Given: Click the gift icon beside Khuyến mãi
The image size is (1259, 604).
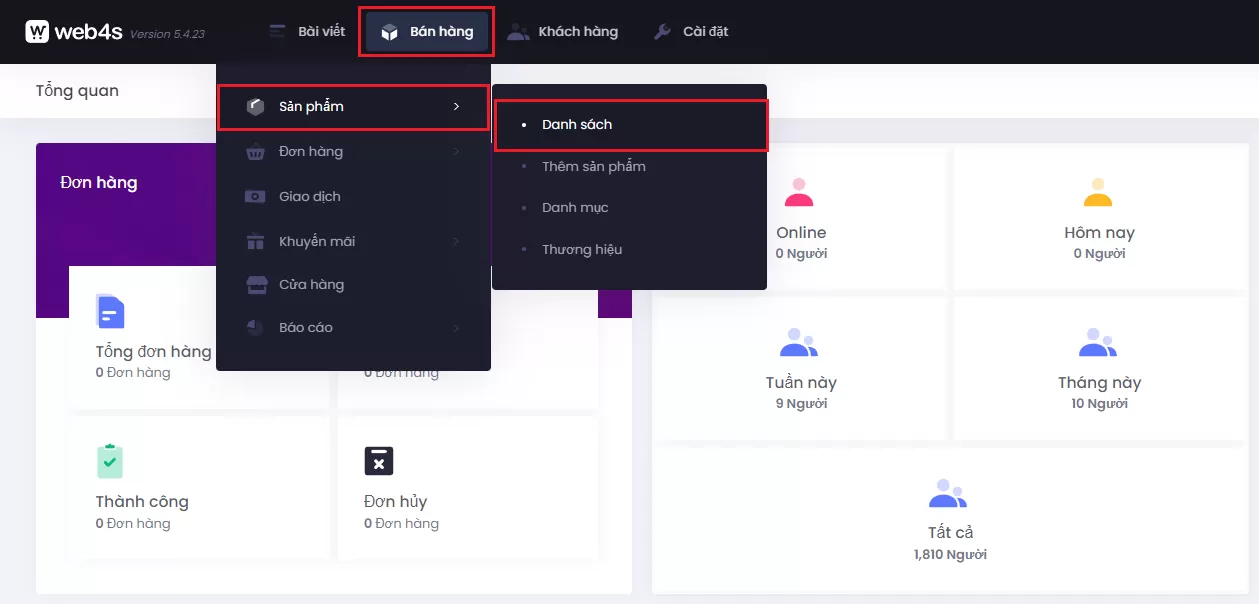Looking at the screenshot, I should pyautogui.click(x=256, y=241).
